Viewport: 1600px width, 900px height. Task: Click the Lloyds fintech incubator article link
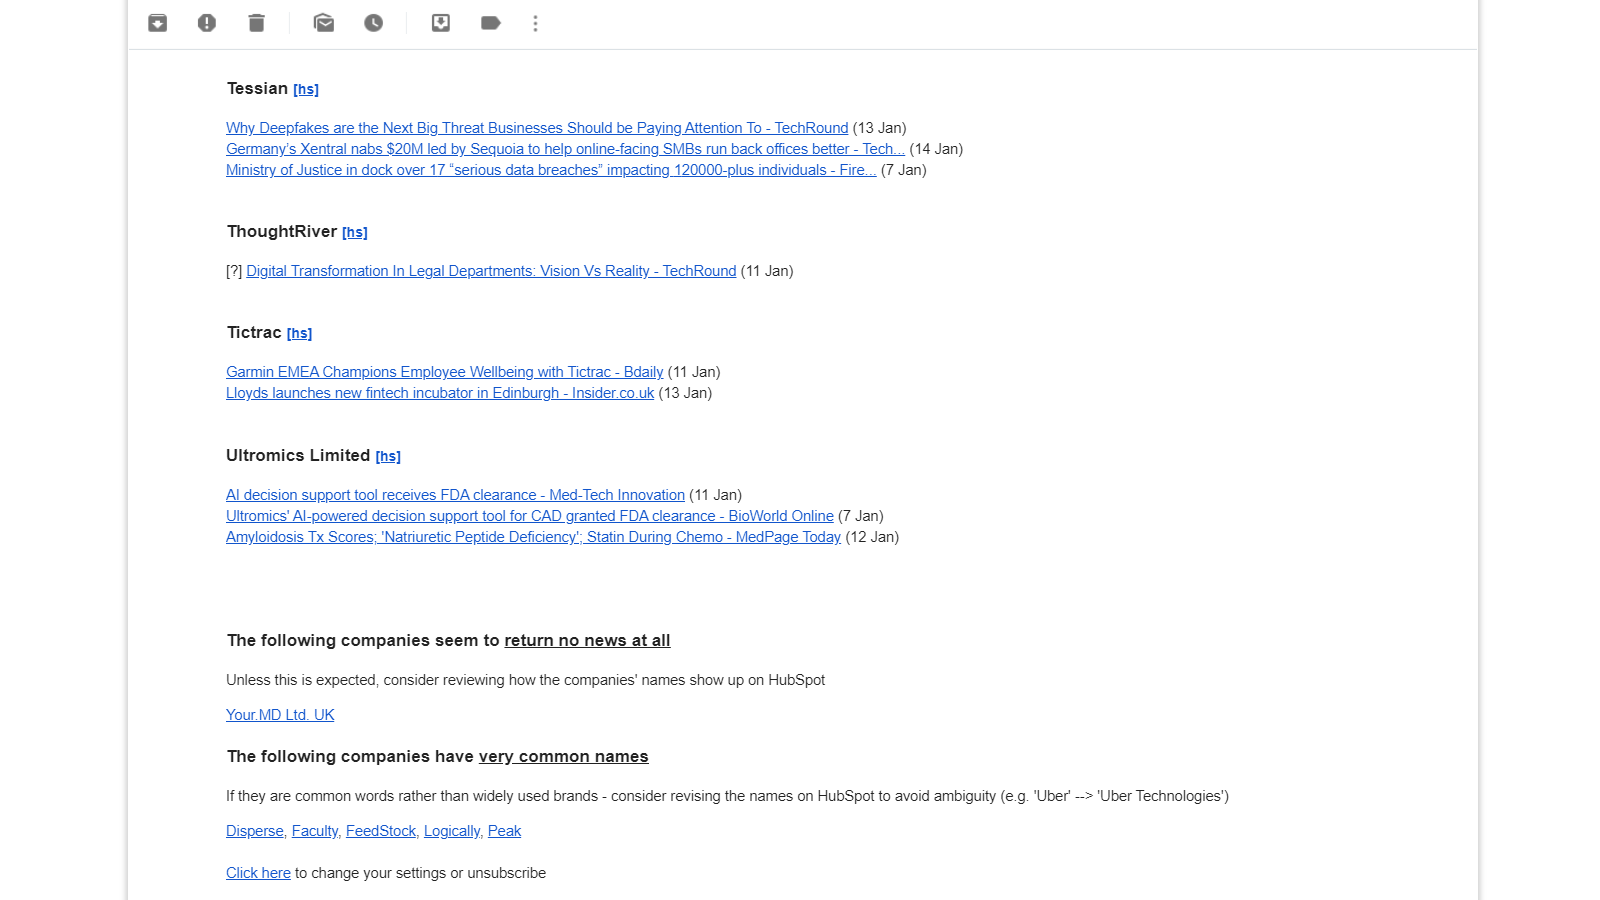pyautogui.click(x=440, y=393)
